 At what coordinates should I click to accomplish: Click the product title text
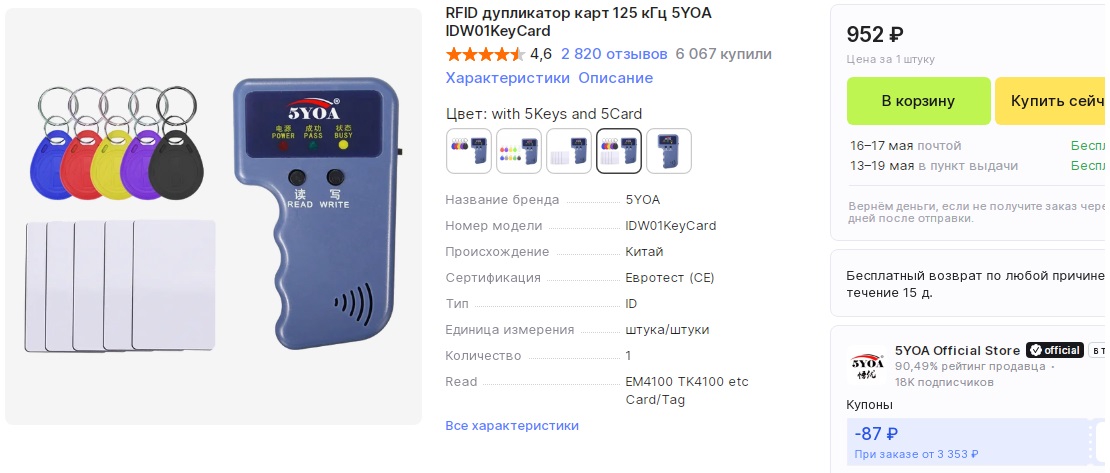(578, 22)
